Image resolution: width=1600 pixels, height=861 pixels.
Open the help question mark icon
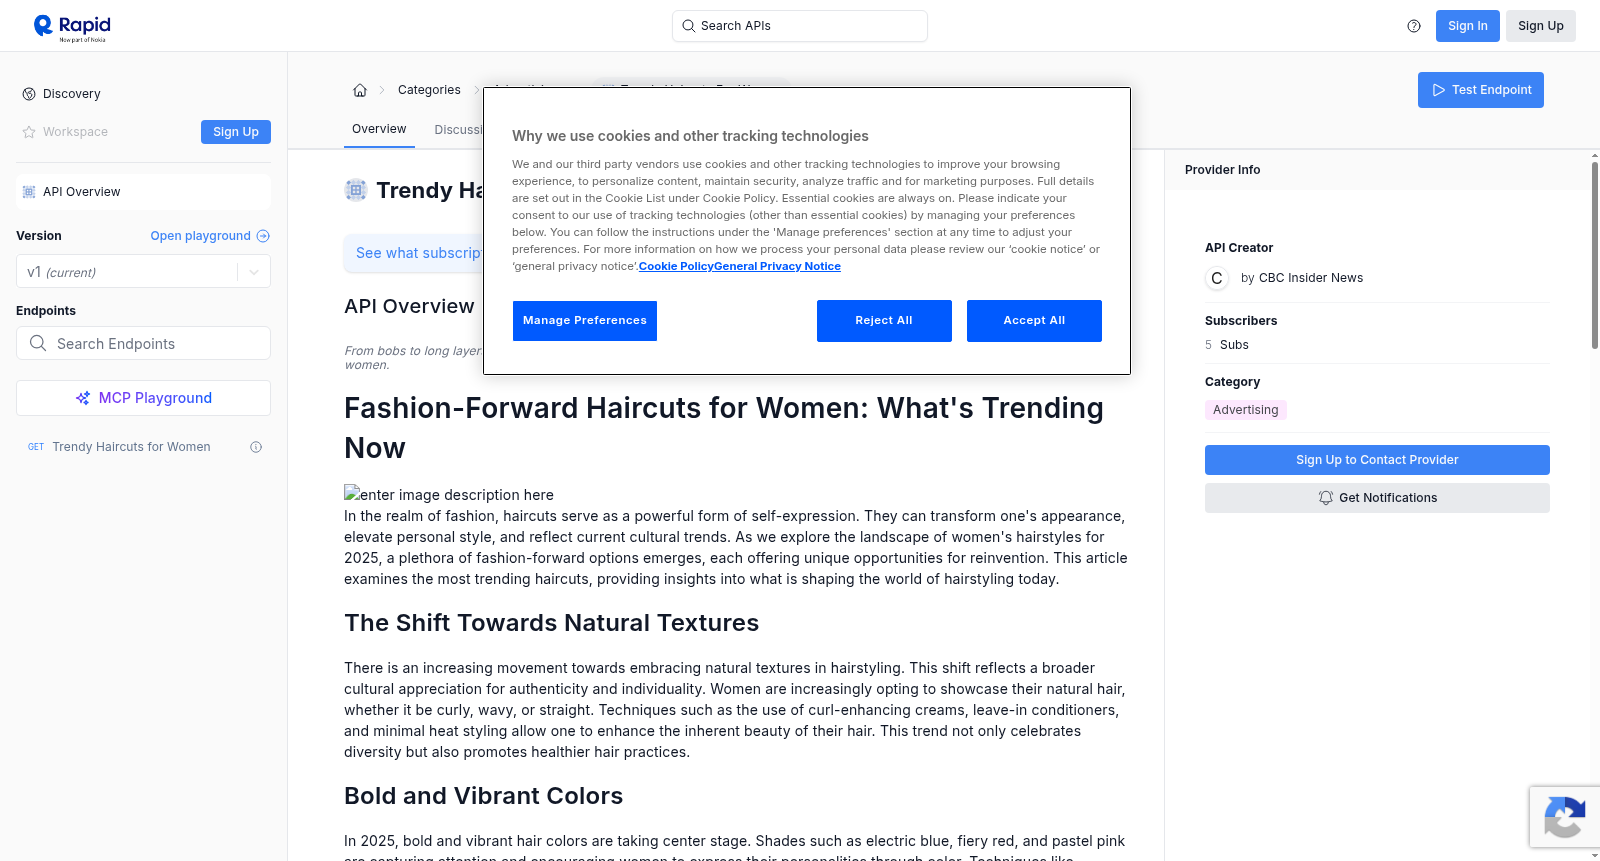[1414, 26]
